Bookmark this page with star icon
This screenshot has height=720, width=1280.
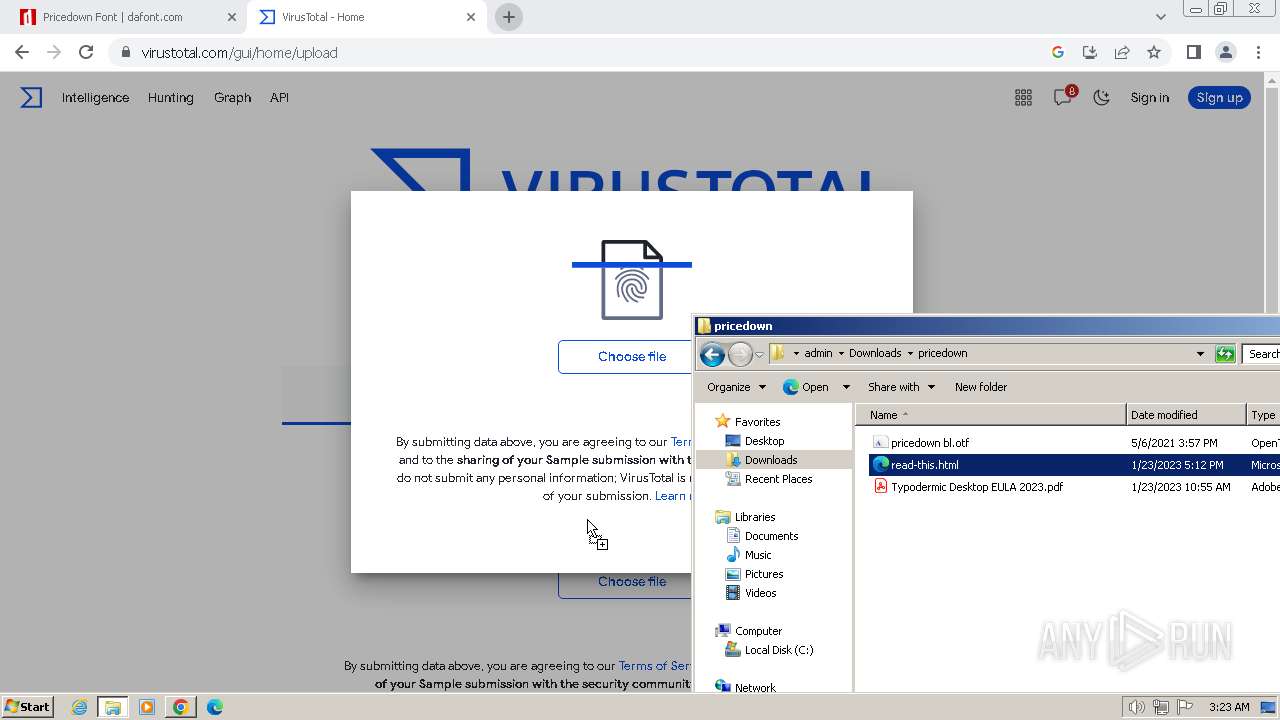tap(1154, 52)
